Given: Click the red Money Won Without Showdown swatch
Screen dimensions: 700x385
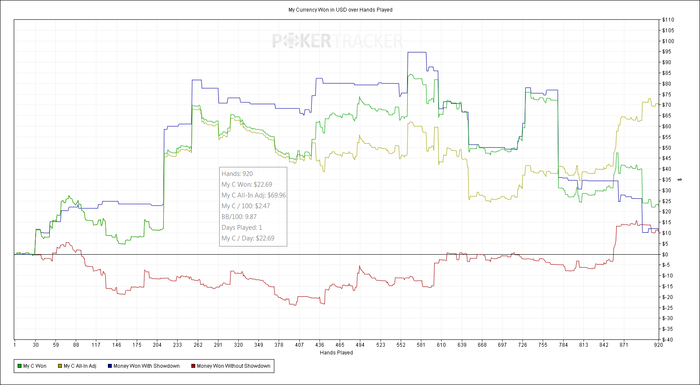Looking at the screenshot, I should [x=192, y=366].
